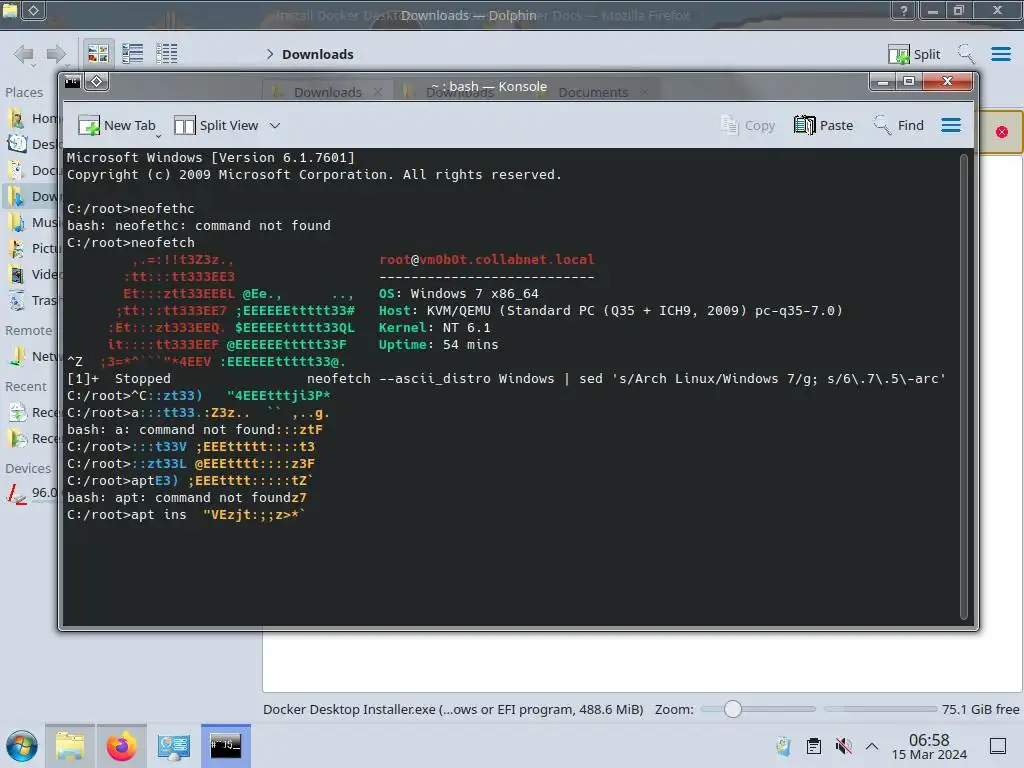The width and height of the screenshot is (1024, 768).
Task: Click Split View in Konsole toolbar
Action: [x=217, y=125]
